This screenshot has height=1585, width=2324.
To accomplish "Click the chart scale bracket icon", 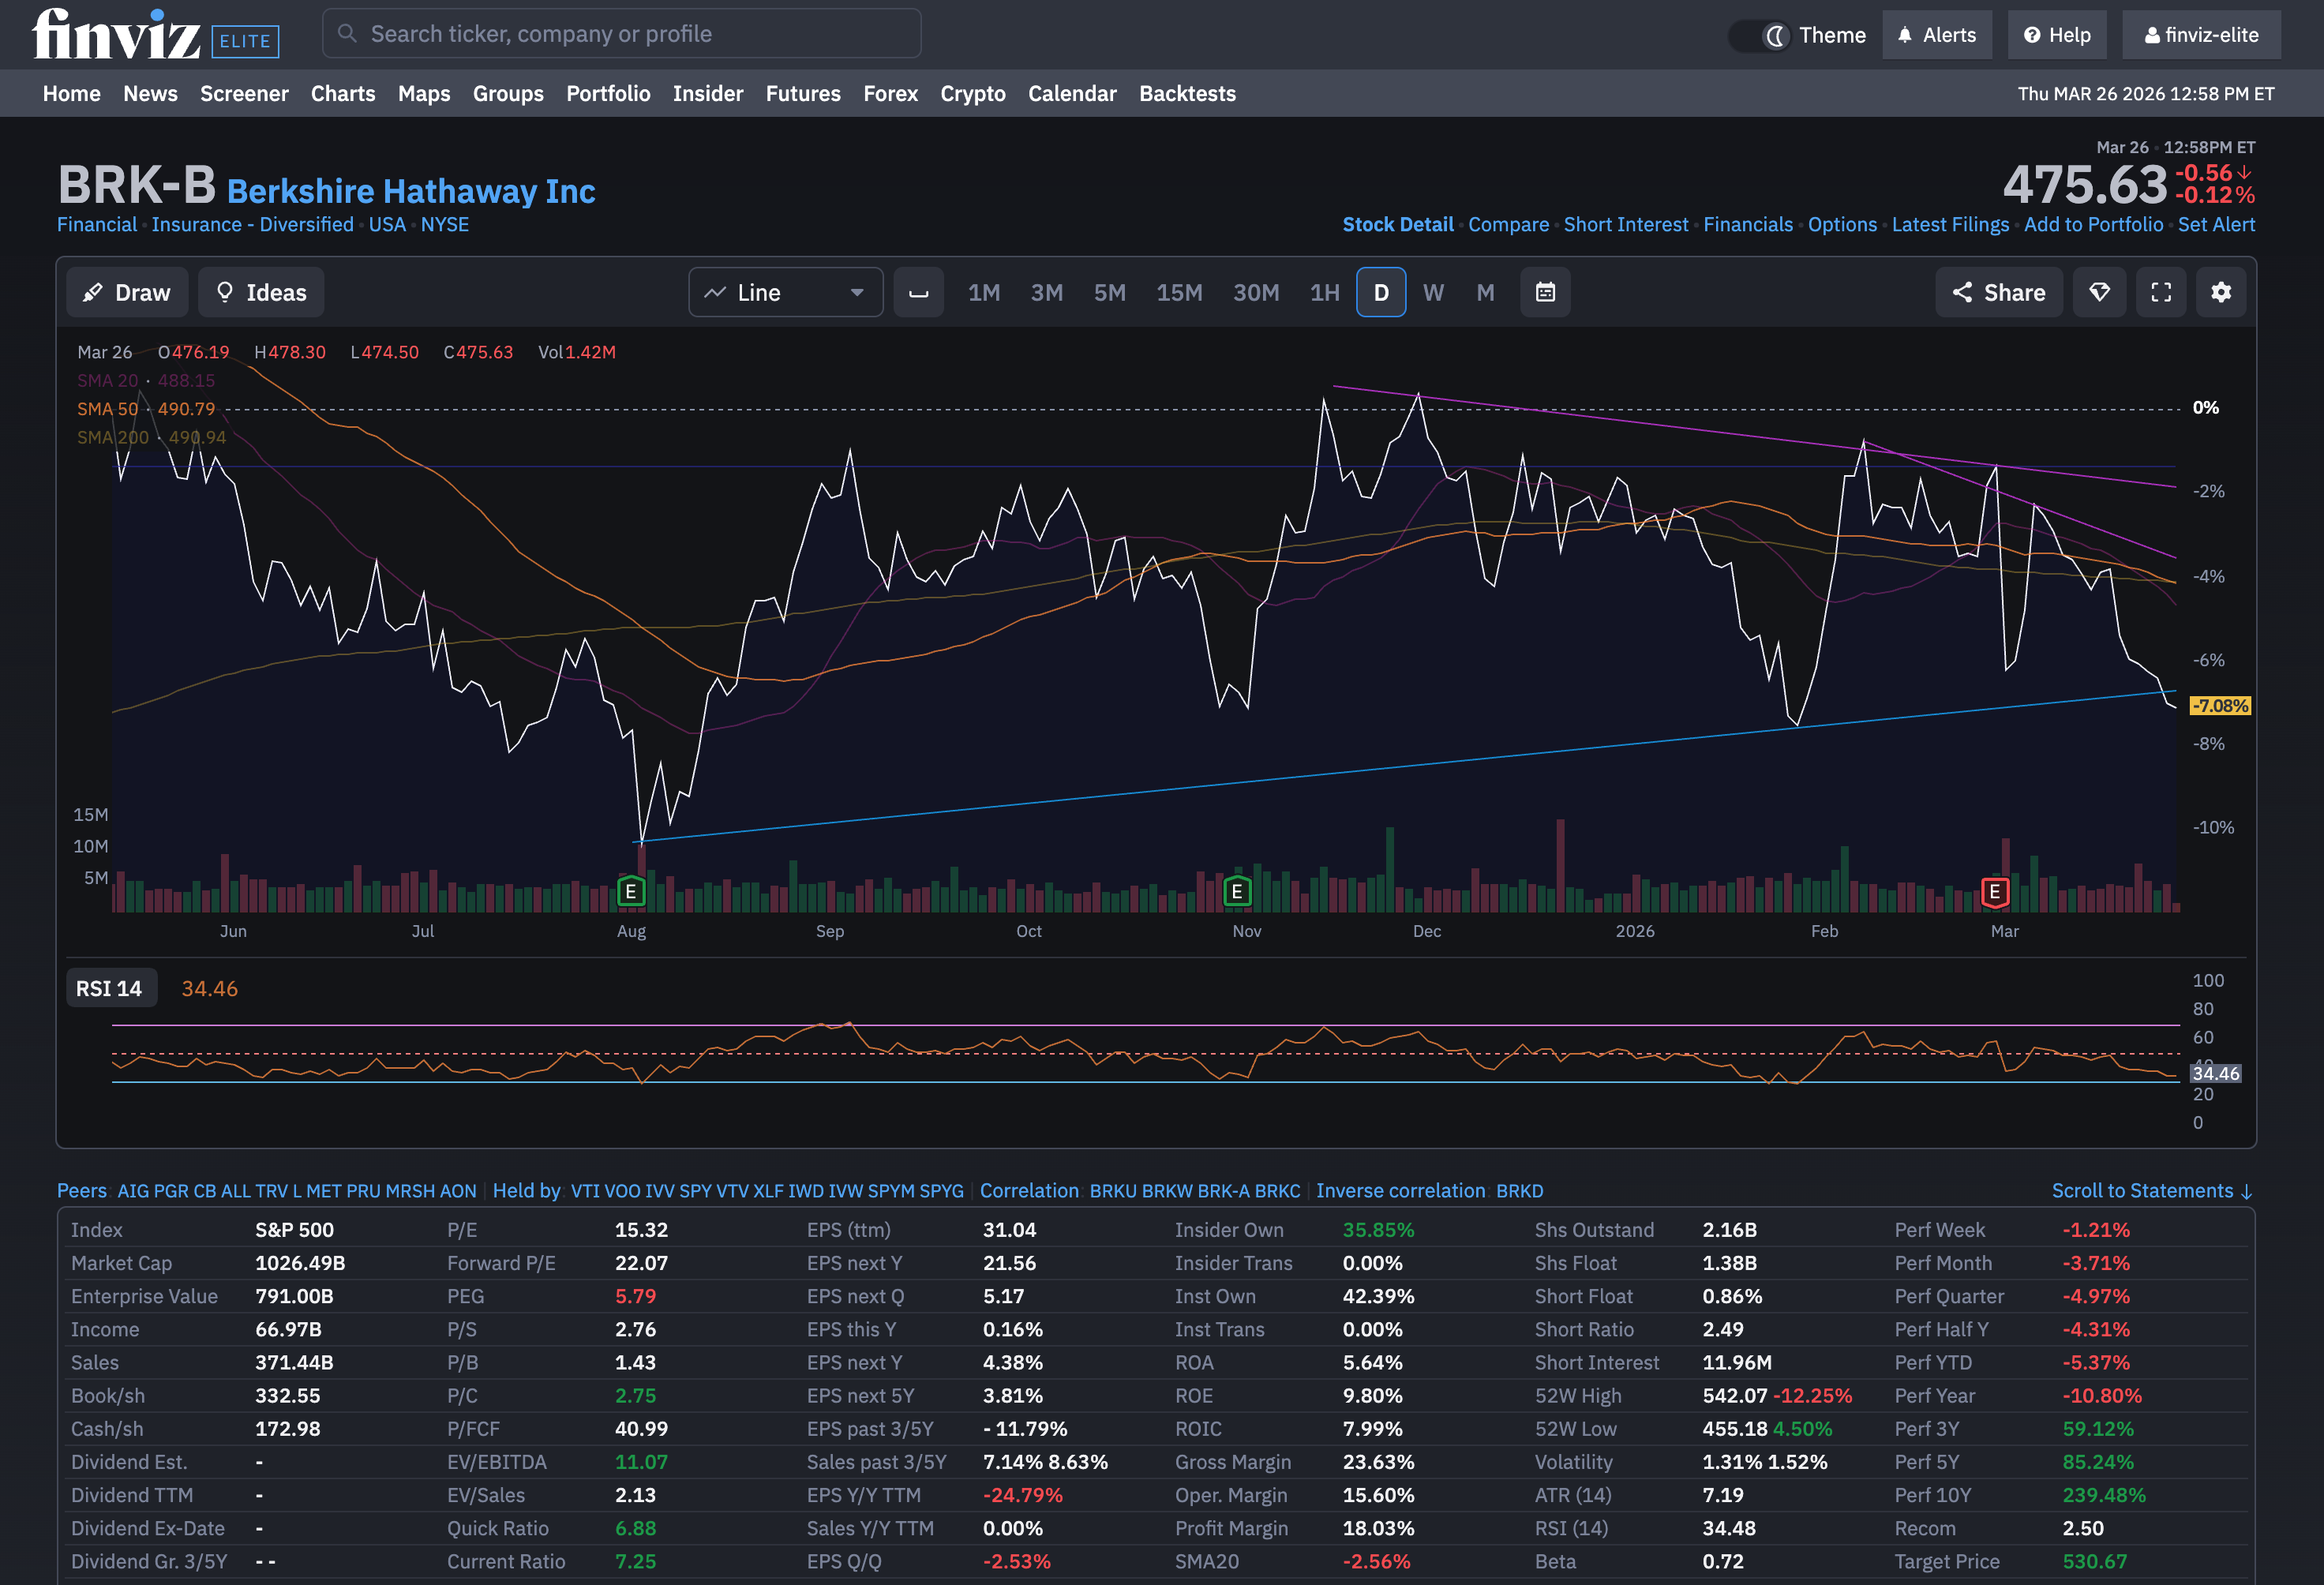I will click(917, 292).
